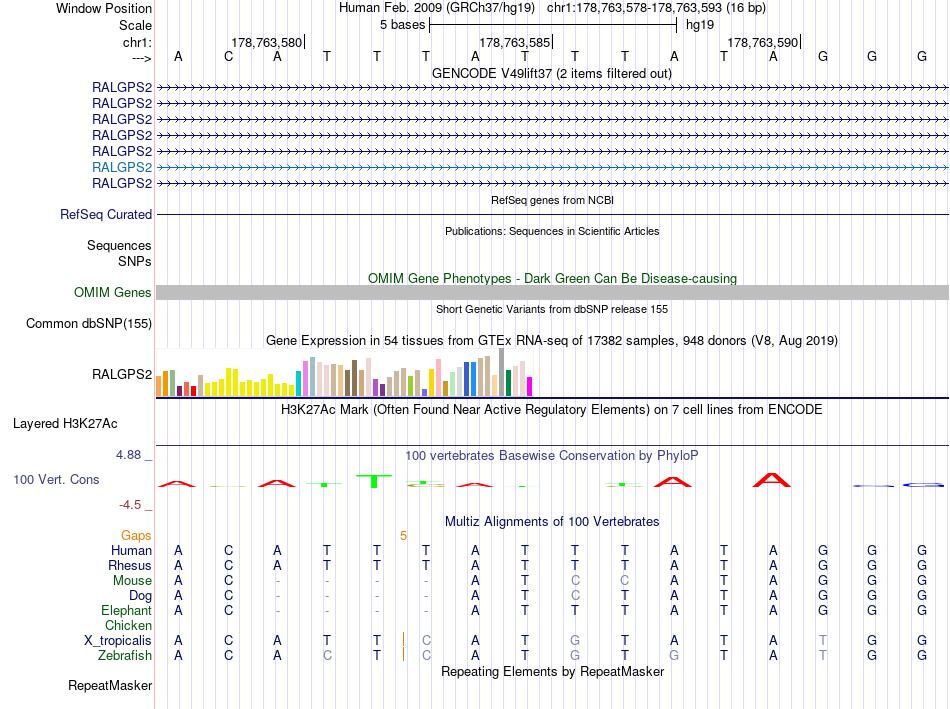Click the 100 Vert. Cons track label
Viewport: 950px width, 709px height.
[x=56, y=480]
